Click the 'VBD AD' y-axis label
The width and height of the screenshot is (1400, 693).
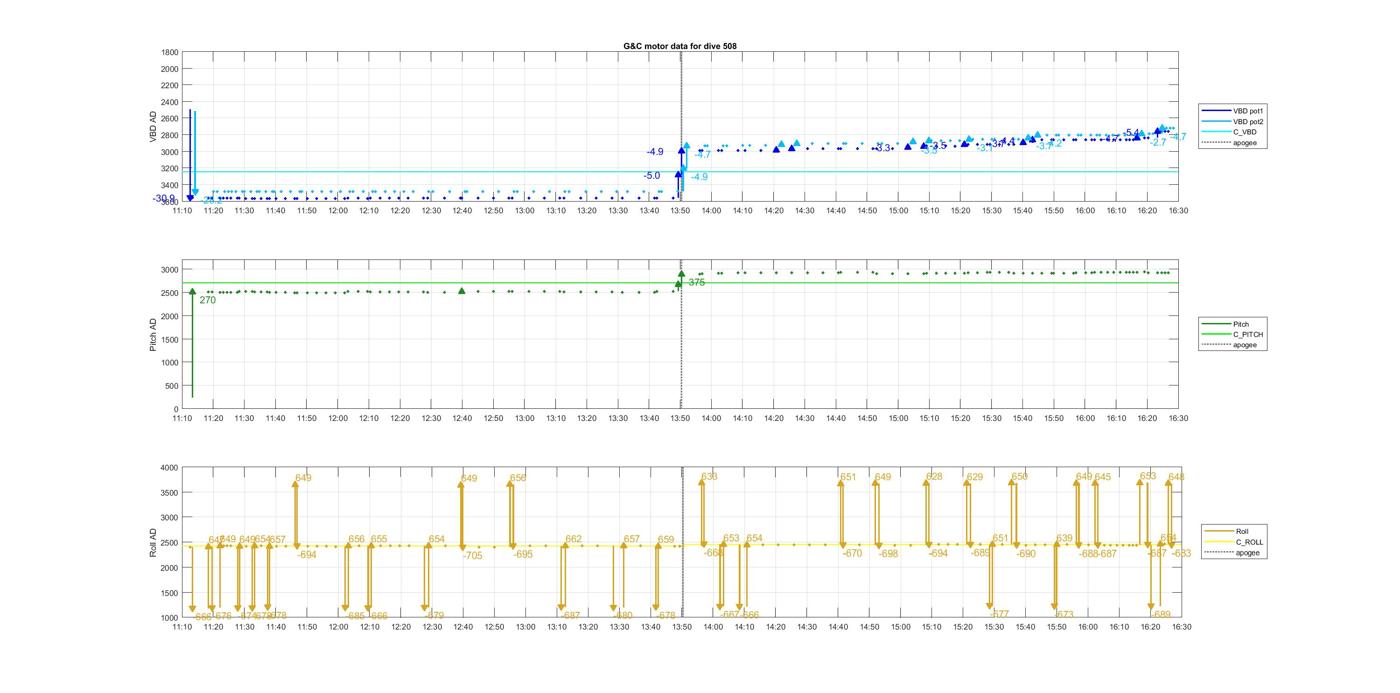click(x=155, y=127)
